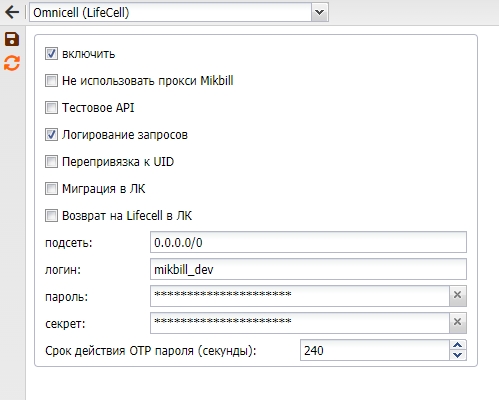The image size is (499, 400).
Task: Click the 'Возврат на Lifecell в ЛК' label
Action: pos(127,216)
